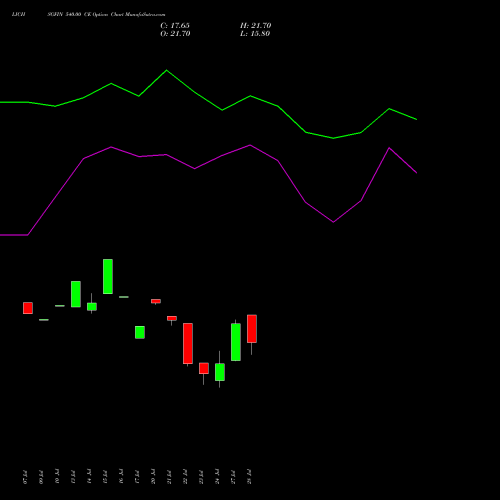
Task: Click the 28 Jul date axis label
Action: (x=250, y=477)
